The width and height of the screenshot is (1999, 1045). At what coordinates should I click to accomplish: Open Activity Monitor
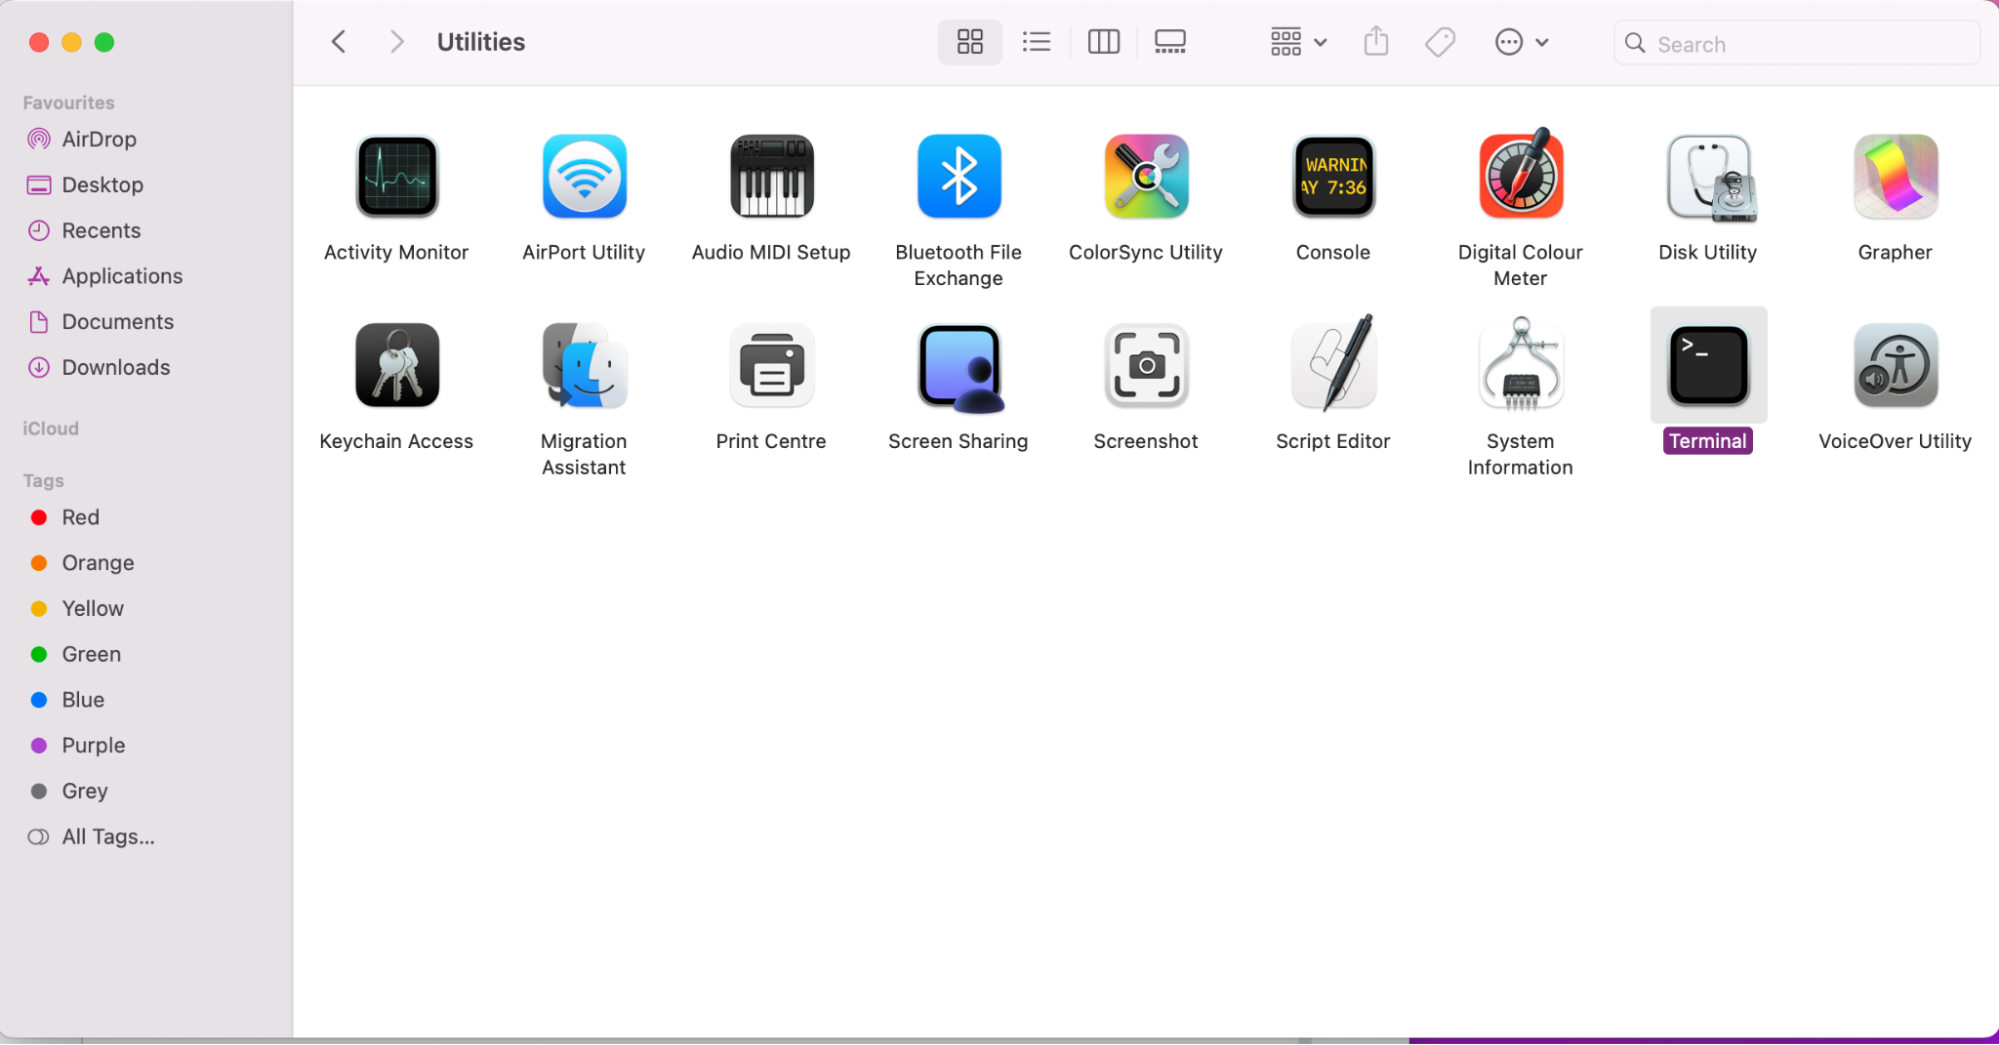[397, 177]
